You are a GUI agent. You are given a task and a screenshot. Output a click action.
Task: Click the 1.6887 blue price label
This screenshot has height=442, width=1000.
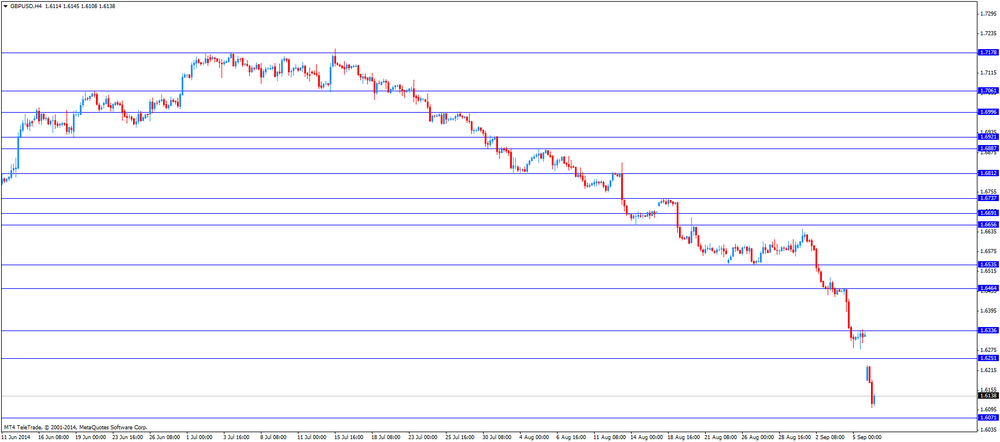click(x=987, y=149)
